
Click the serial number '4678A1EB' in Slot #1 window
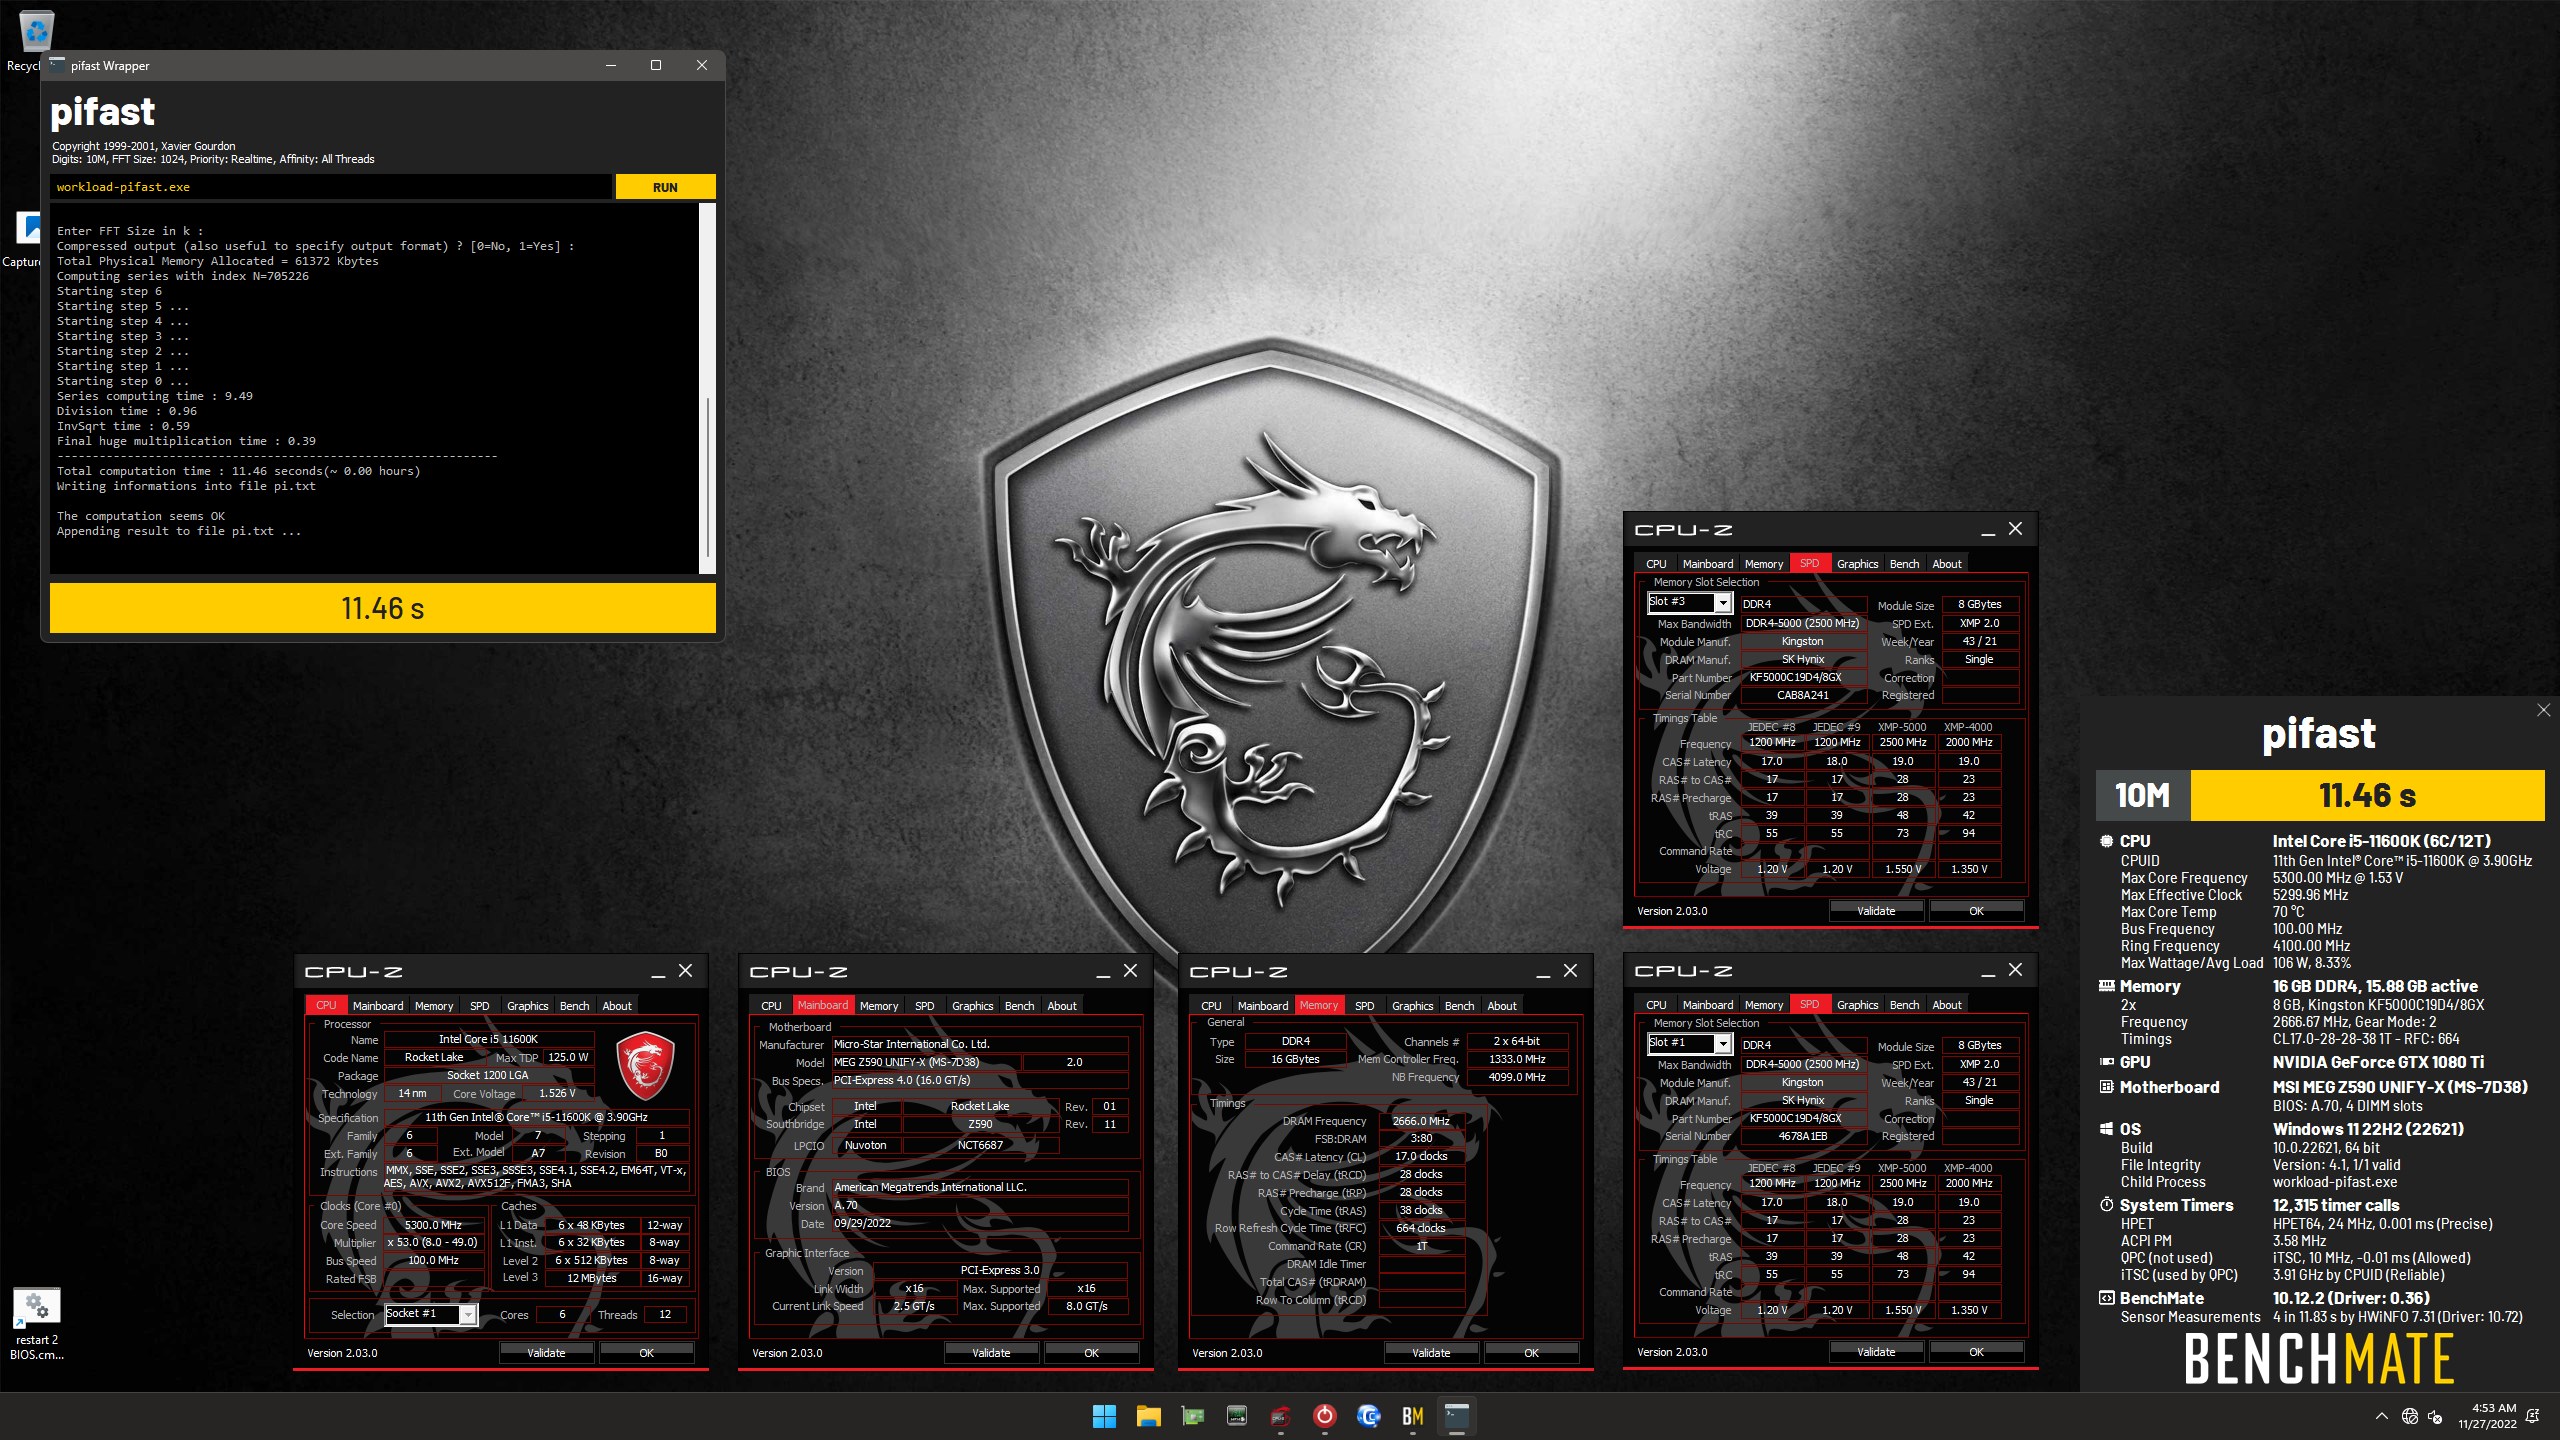(1802, 1136)
